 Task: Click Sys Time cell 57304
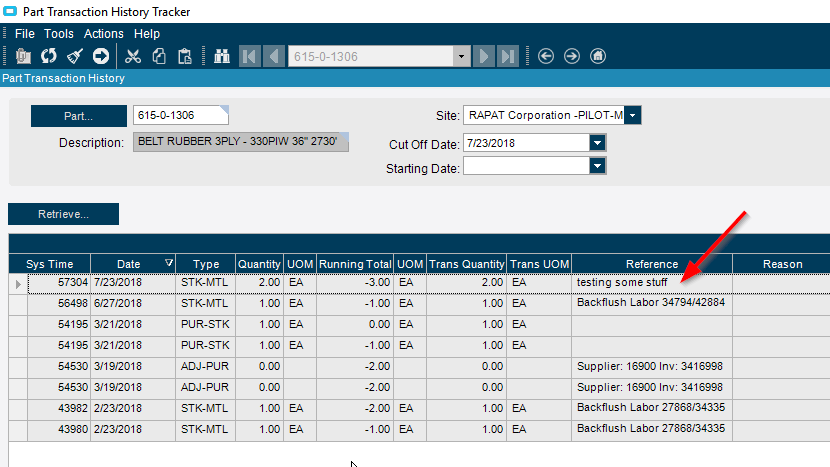(59, 283)
